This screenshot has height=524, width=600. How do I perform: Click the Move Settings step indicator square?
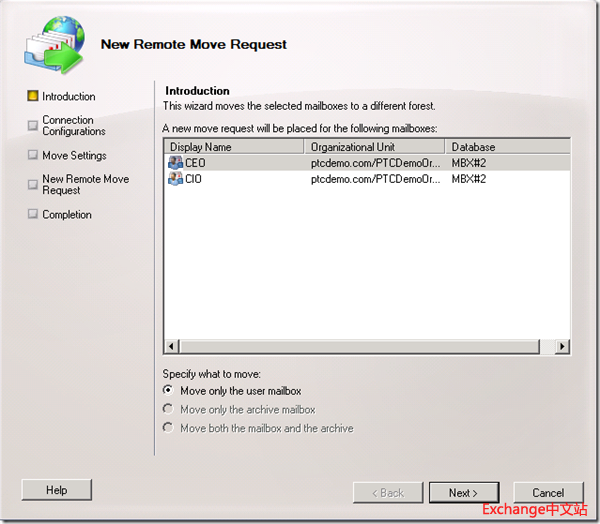(33, 156)
